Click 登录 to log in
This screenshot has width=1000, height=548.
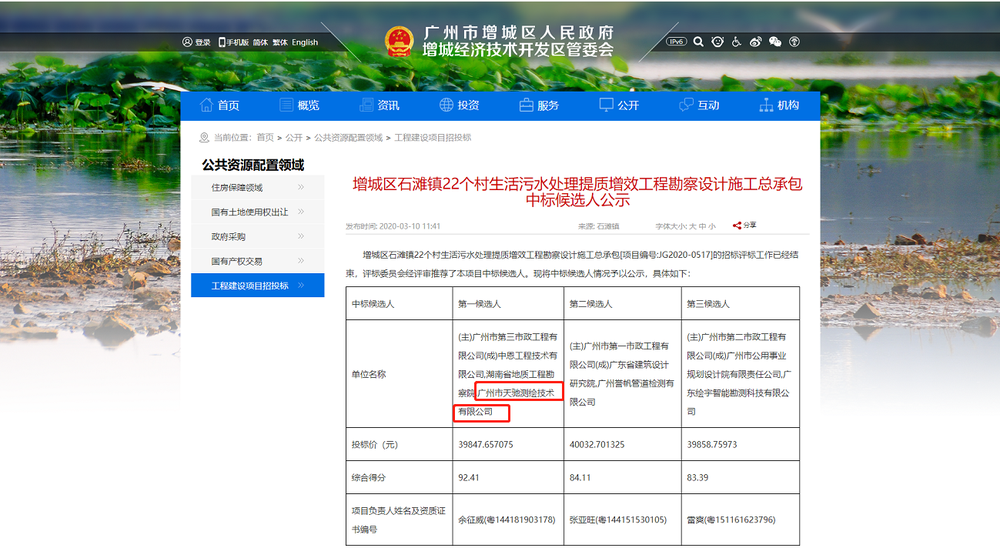[196, 42]
